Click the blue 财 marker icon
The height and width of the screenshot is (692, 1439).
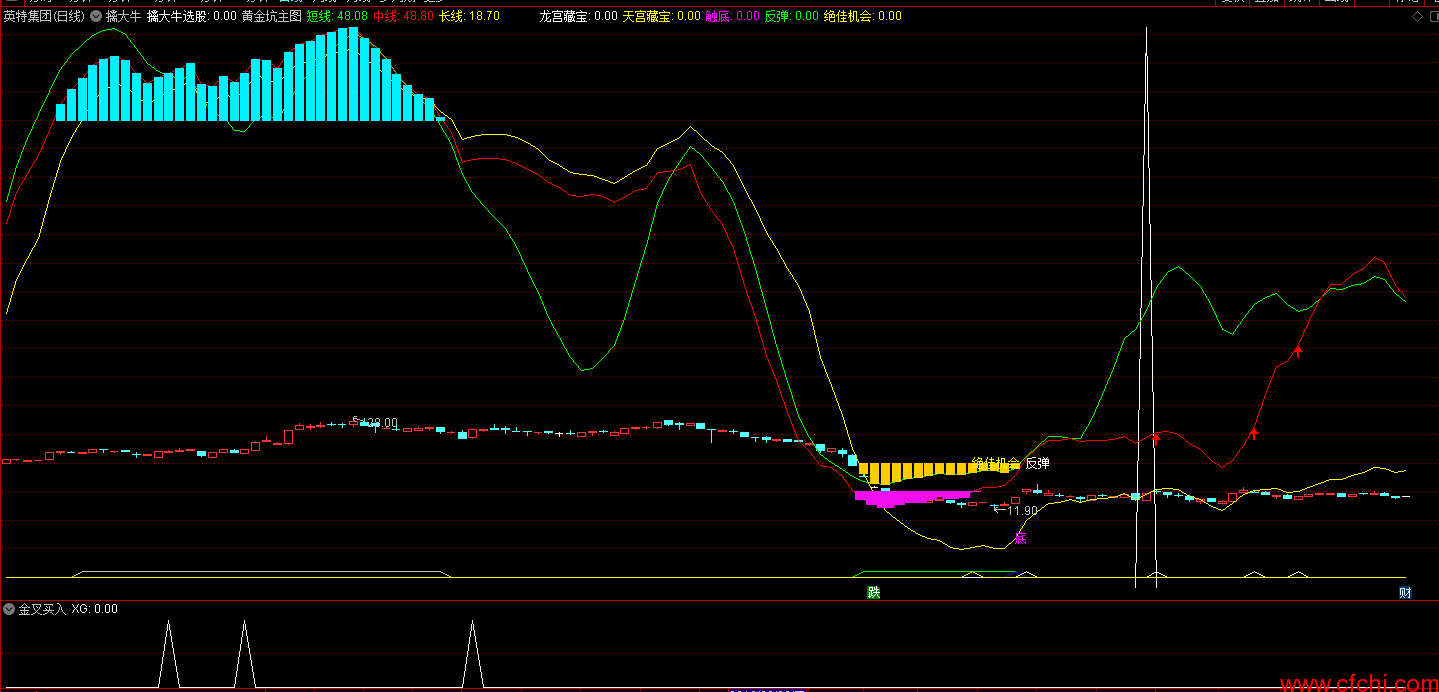[x=1405, y=593]
